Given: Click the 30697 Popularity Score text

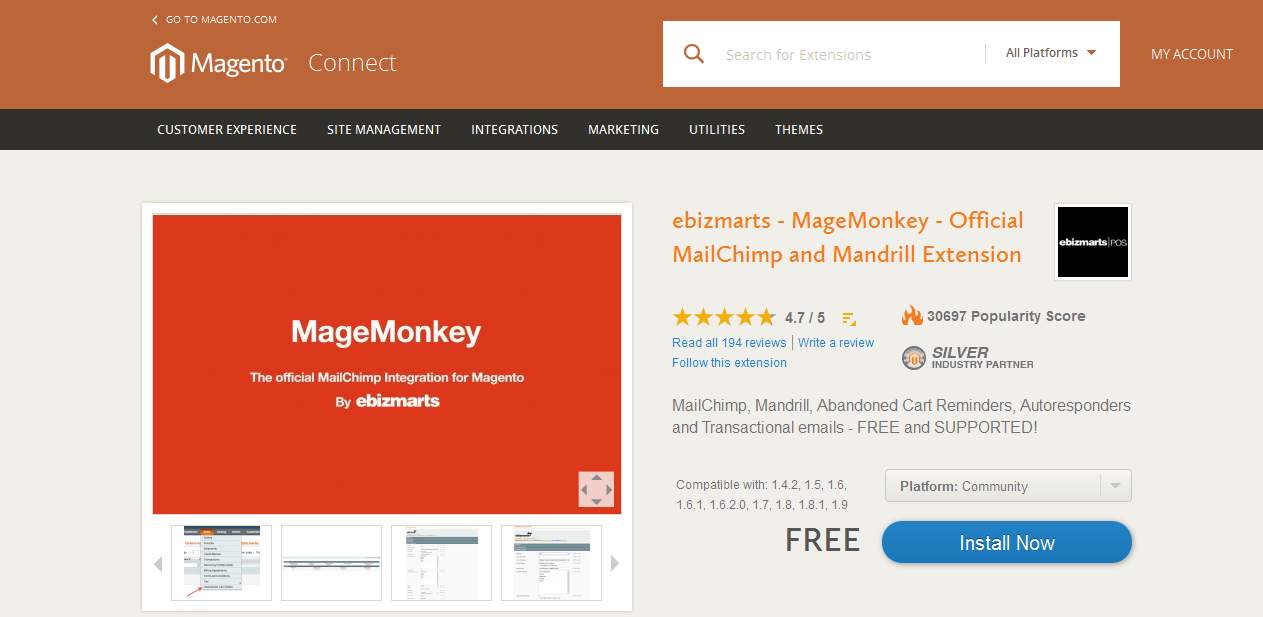Looking at the screenshot, I should [1006, 316].
